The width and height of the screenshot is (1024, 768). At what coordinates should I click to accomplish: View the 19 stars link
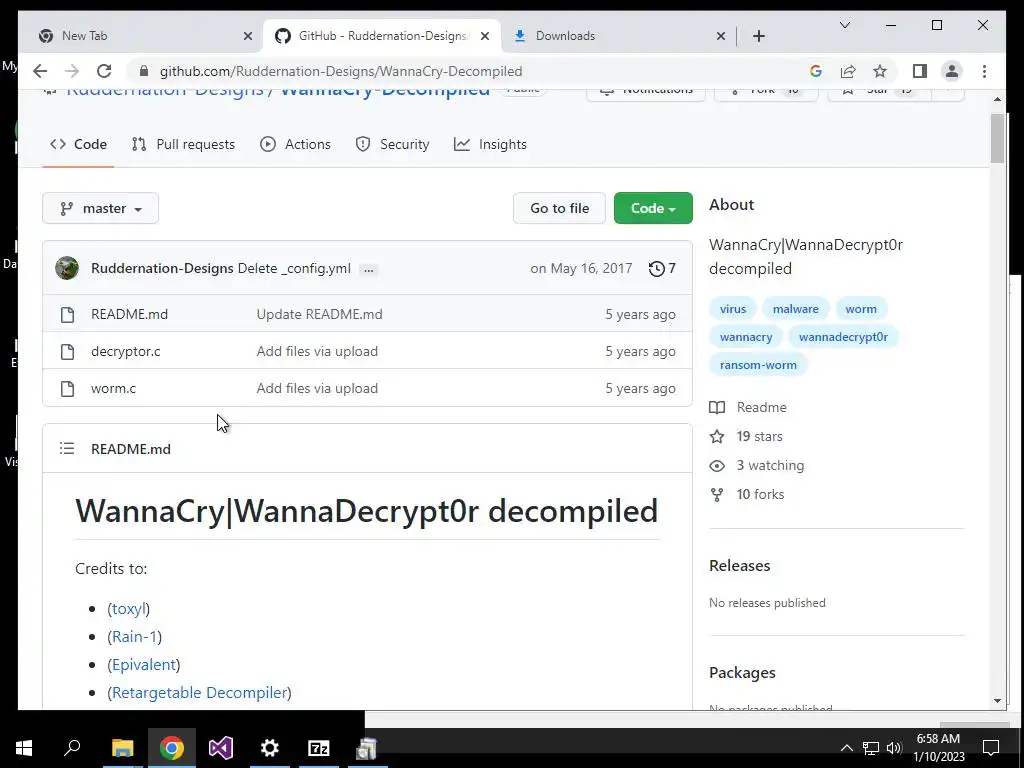point(746,436)
